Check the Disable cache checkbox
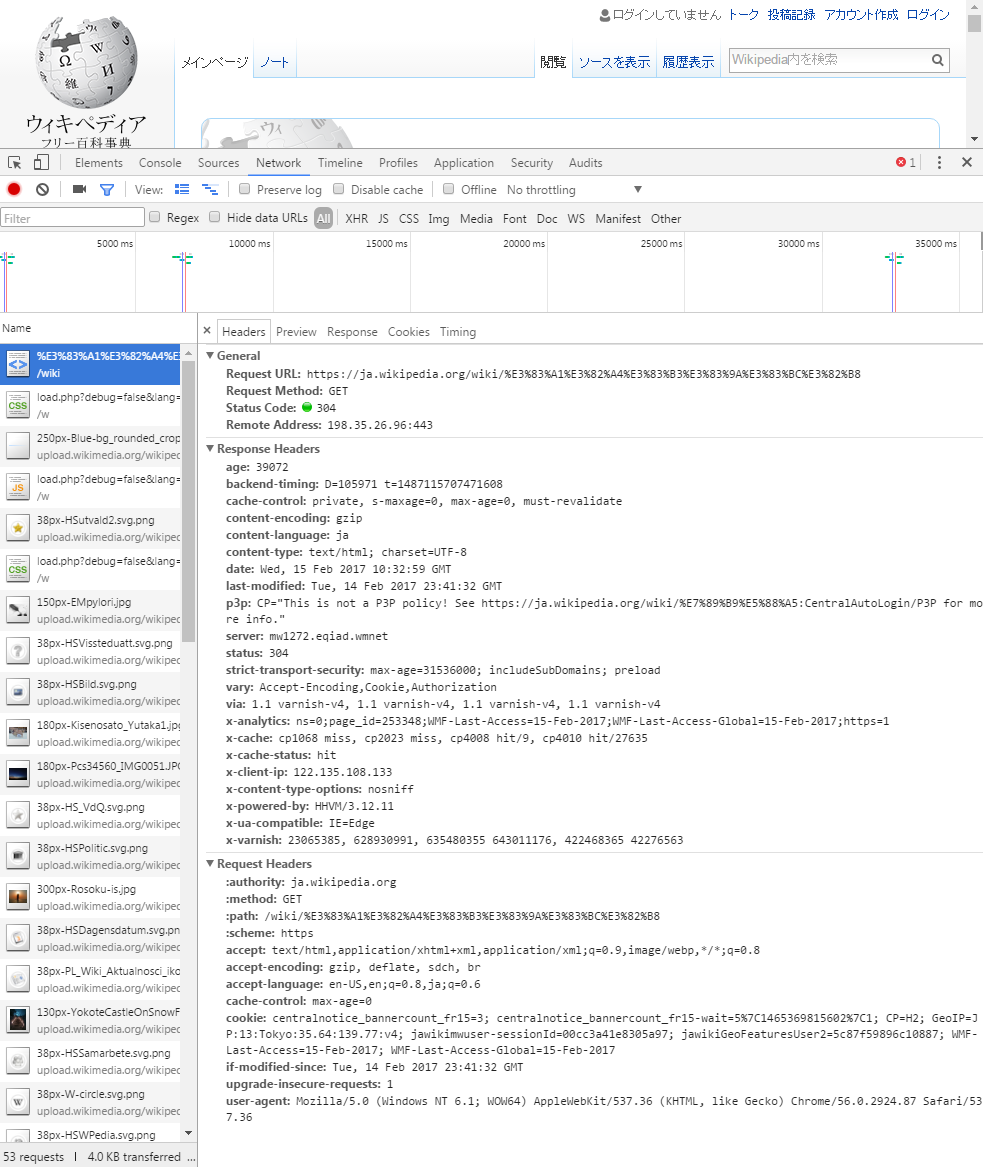Screen dimensions: 983x1167 pos(339,189)
